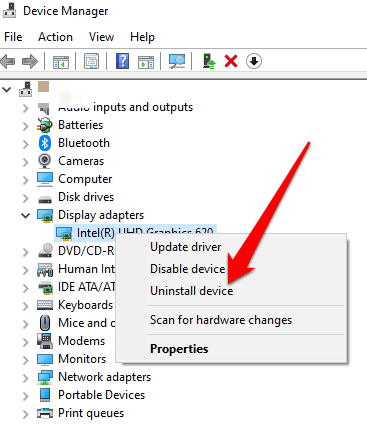This screenshot has width=367, height=430.
Task: Click the IDE ATA/ATAPI controllers icon
Action: (x=45, y=288)
